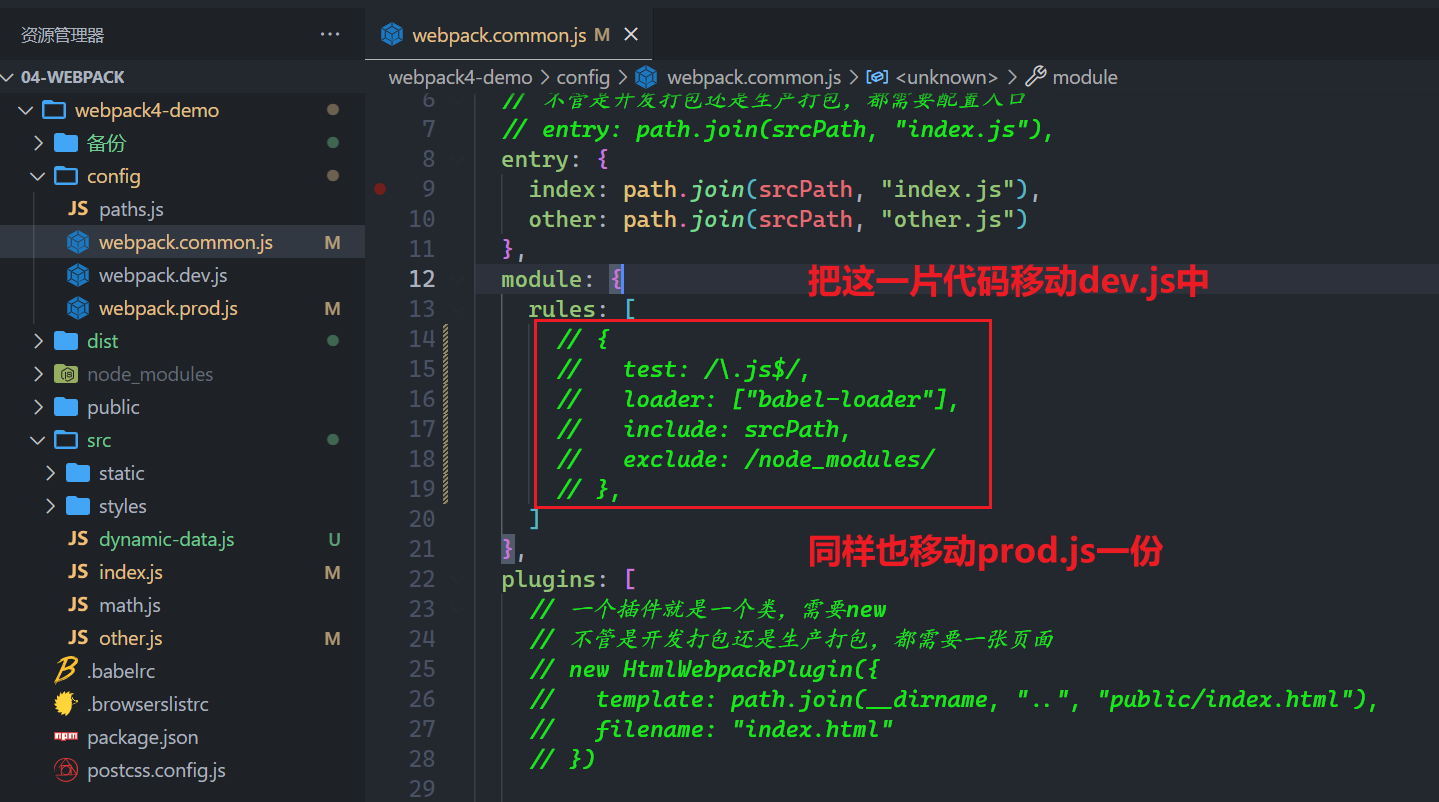Click the JS icon of index.js
1439x802 pixels.
click(78, 572)
